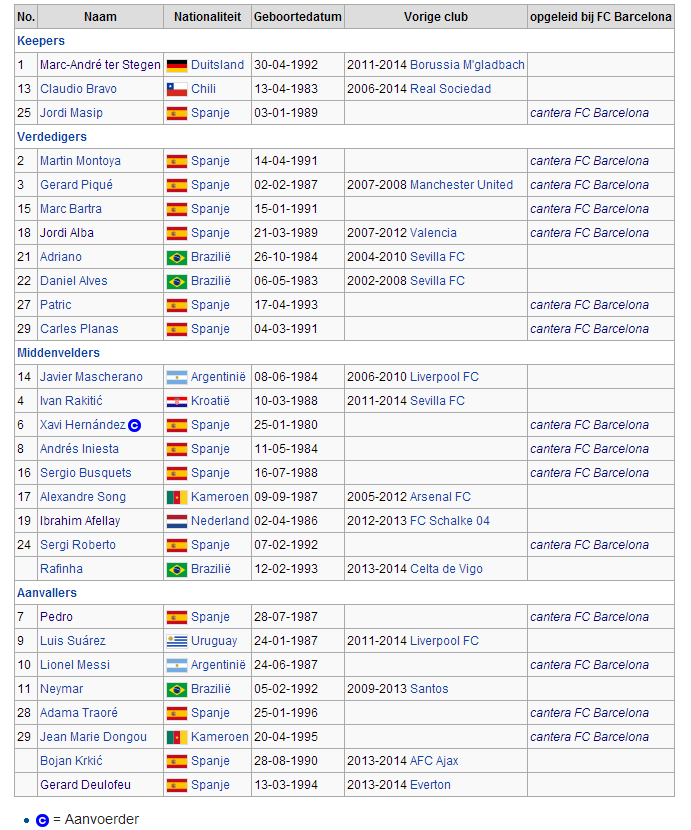Click the '= Aanvoerder' legend text
691x830 pixels.
96,819
